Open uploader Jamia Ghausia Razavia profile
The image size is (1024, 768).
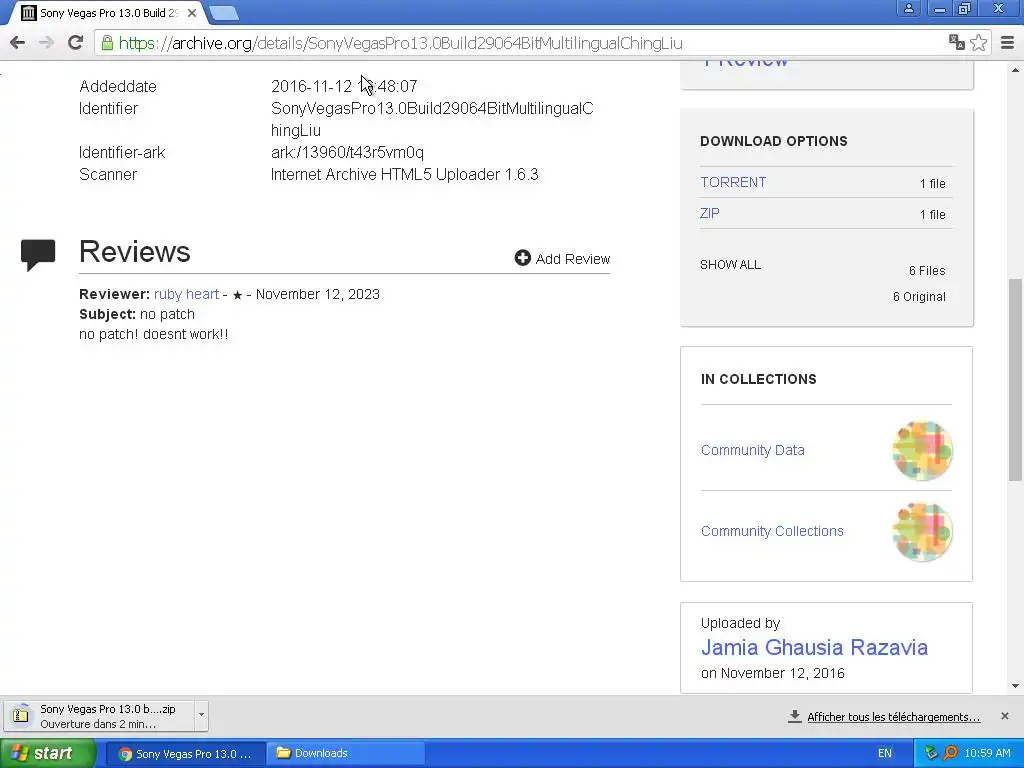pos(814,647)
